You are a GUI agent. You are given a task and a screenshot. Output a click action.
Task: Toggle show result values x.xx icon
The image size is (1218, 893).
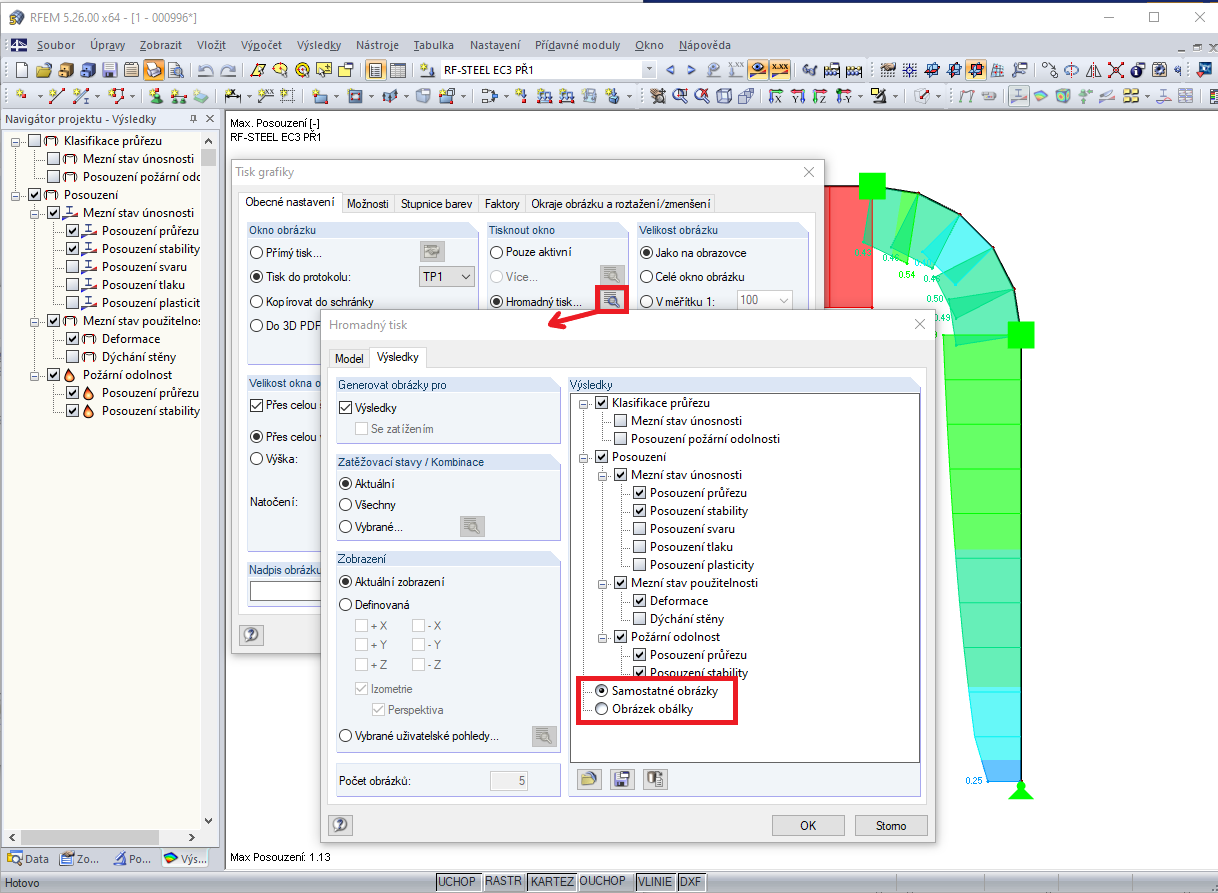coord(781,70)
